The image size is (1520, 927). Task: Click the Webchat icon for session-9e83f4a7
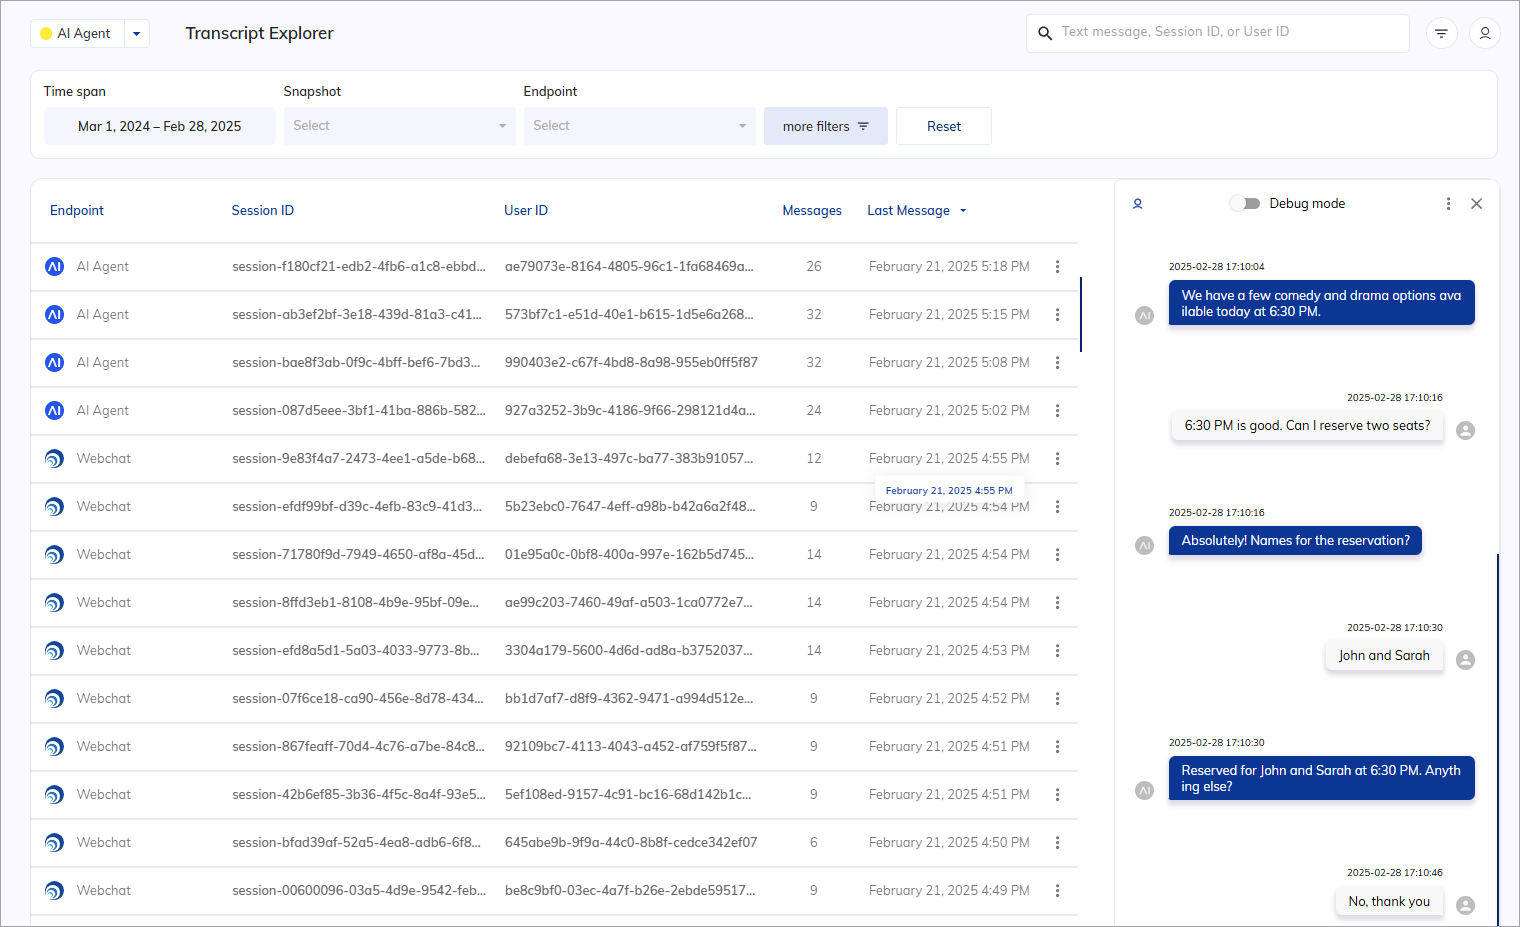(x=55, y=459)
